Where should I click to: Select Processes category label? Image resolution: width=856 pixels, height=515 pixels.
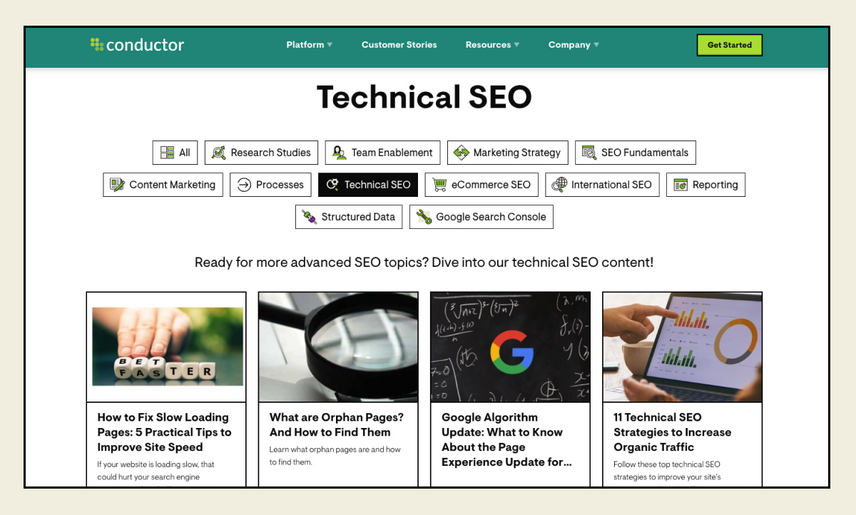(x=280, y=185)
